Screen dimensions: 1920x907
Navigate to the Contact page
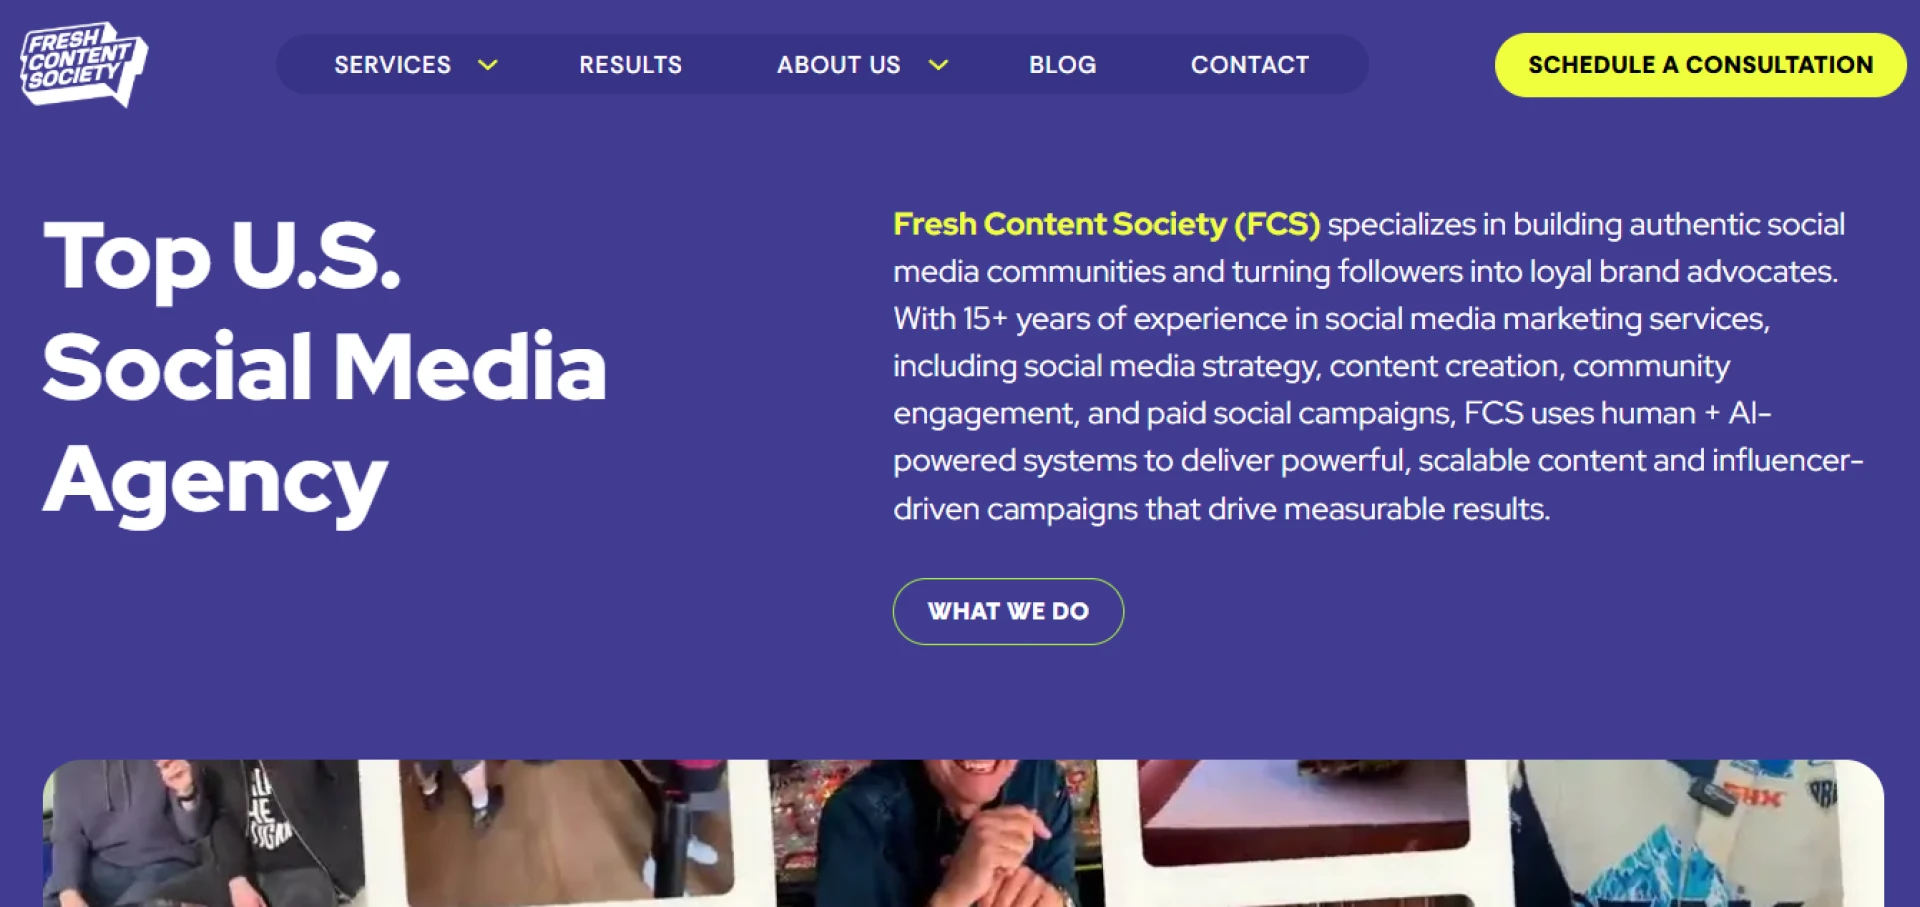[x=1249, y=65]
